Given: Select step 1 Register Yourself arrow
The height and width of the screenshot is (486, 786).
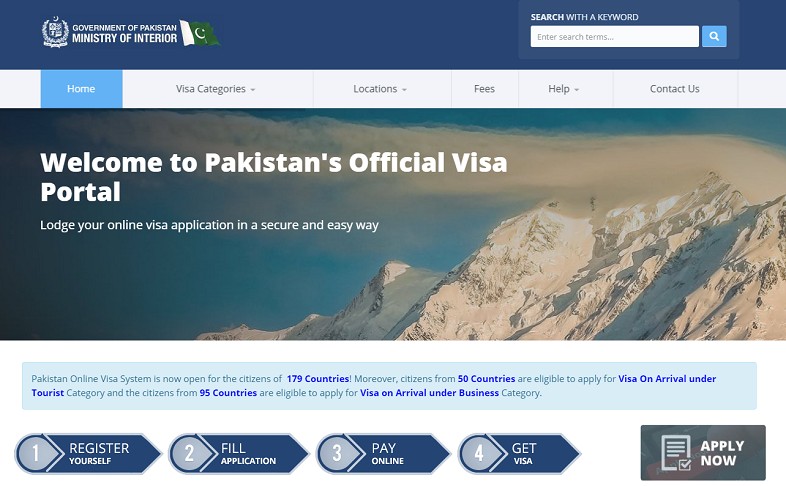Looking at the screenshot, I should [88, 454].
